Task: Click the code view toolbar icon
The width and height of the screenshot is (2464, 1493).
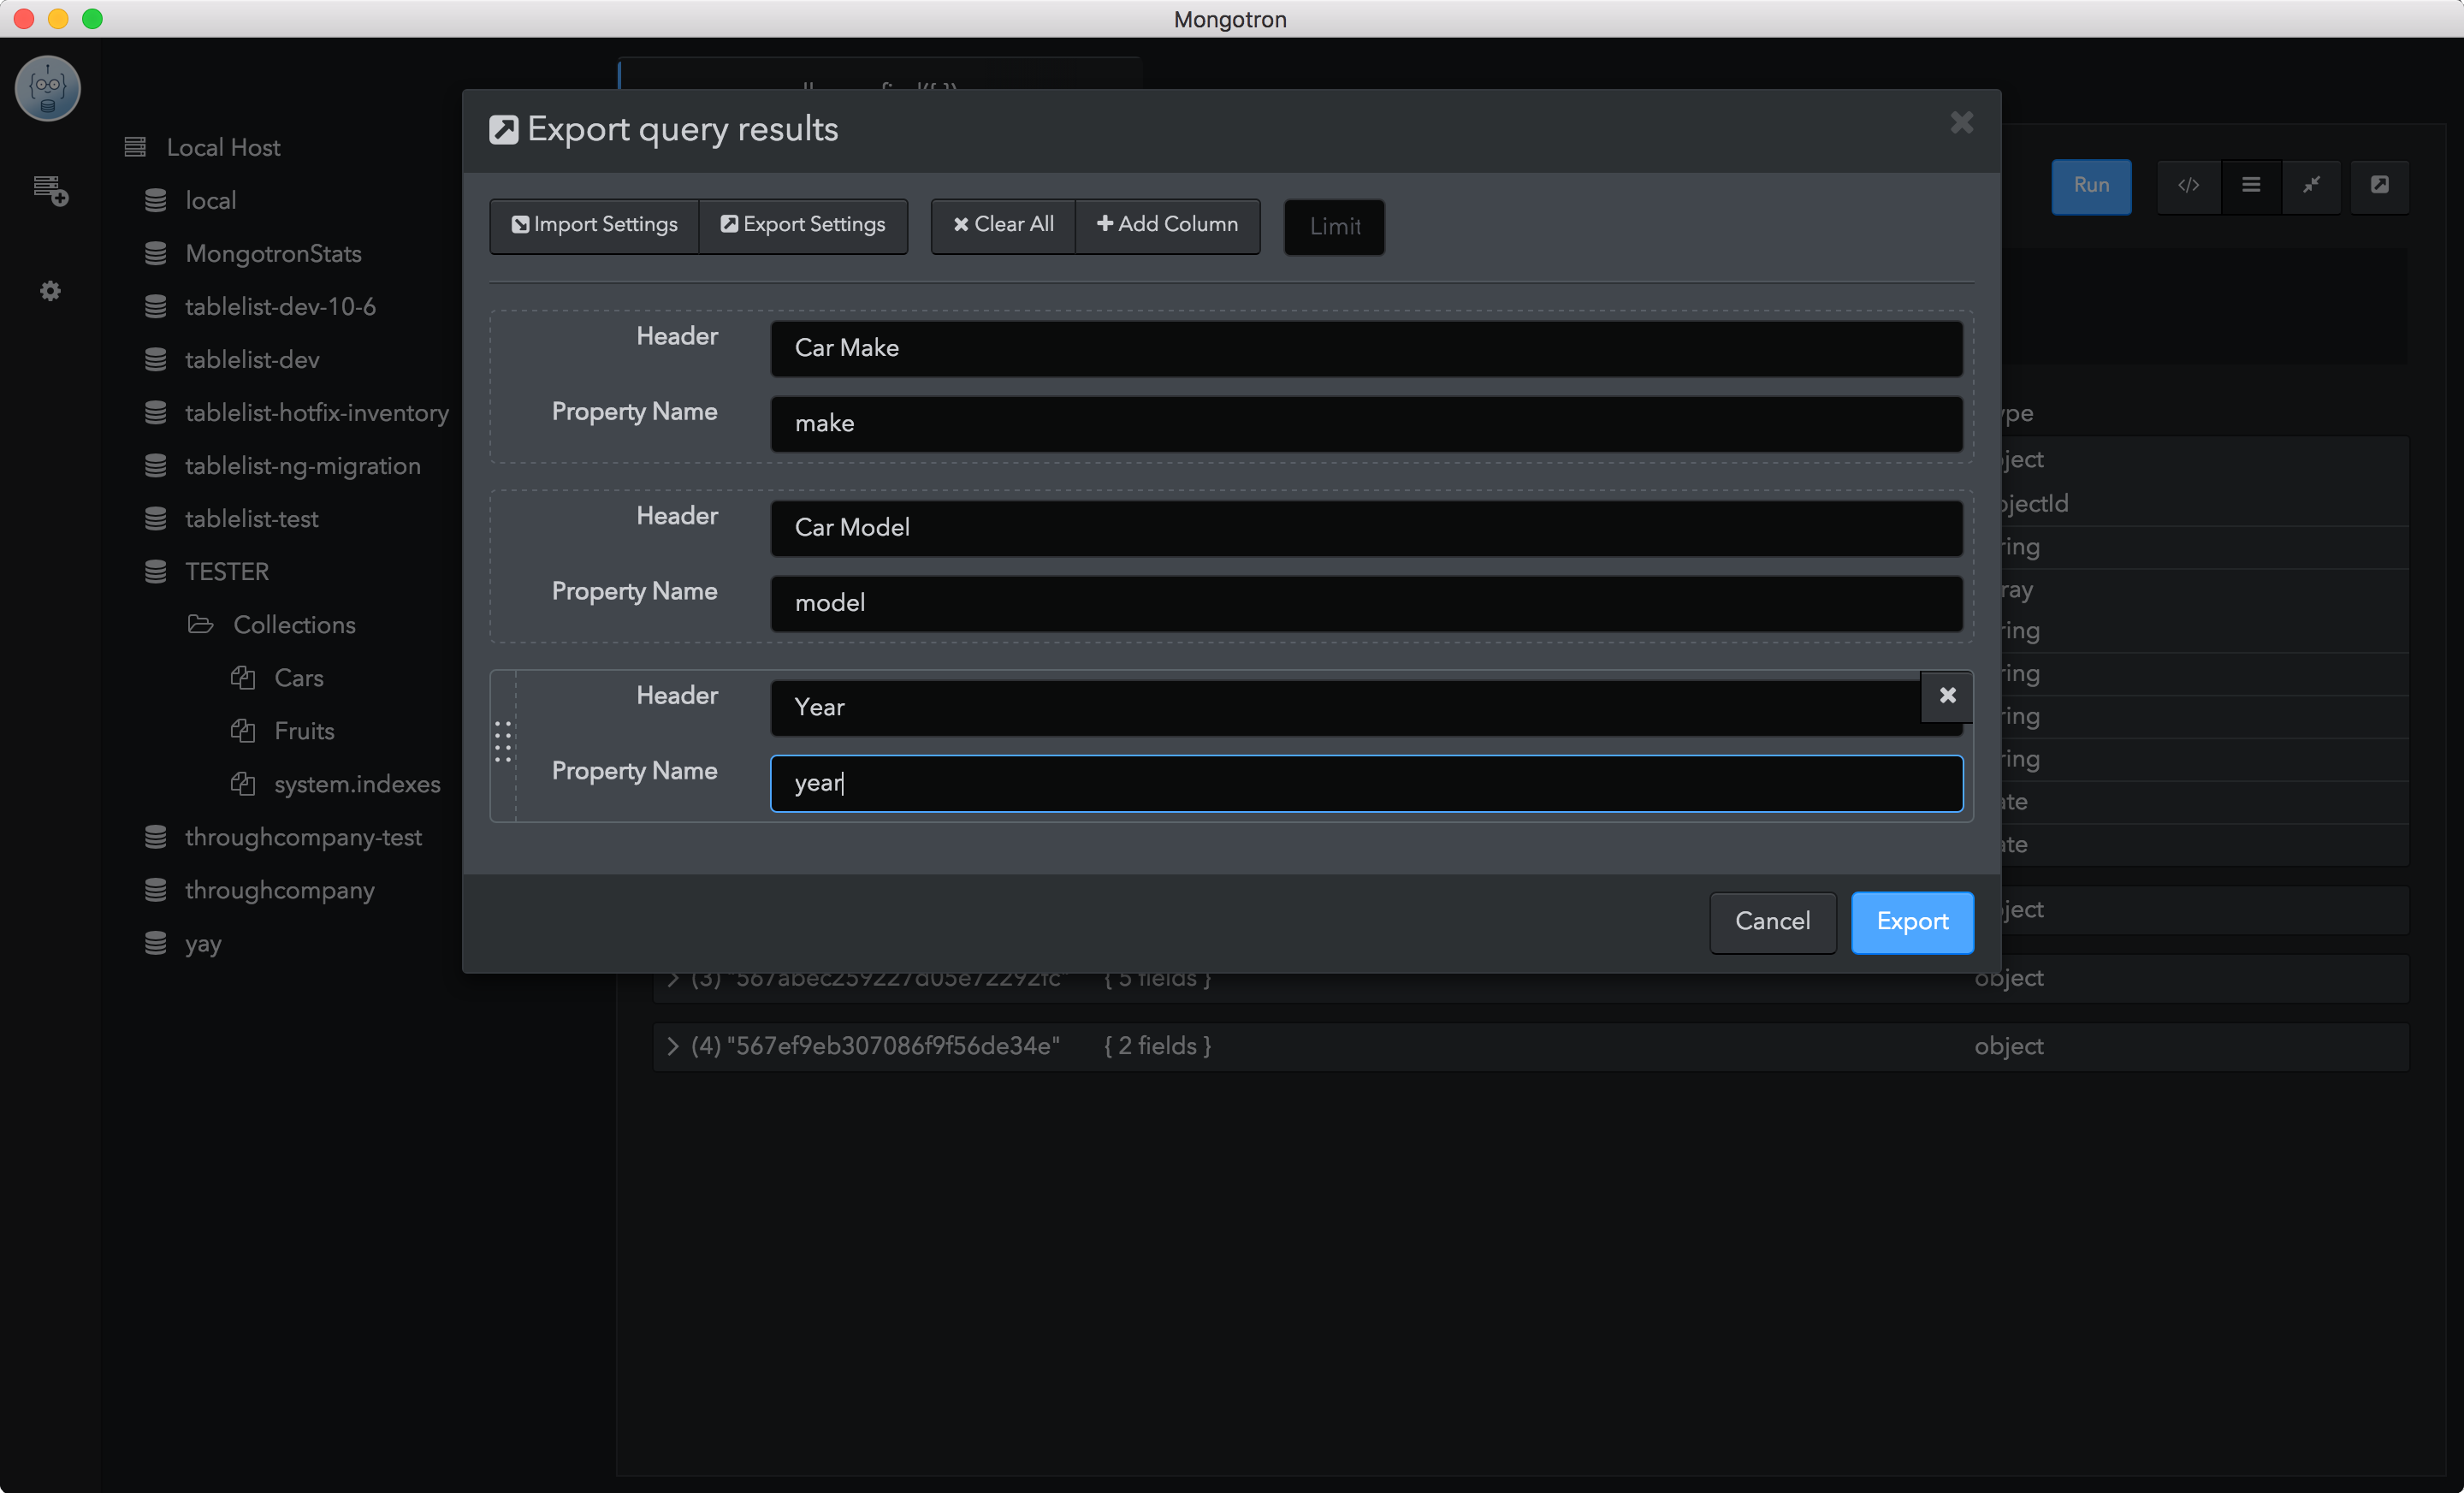Action: (x=2189, y=185)
